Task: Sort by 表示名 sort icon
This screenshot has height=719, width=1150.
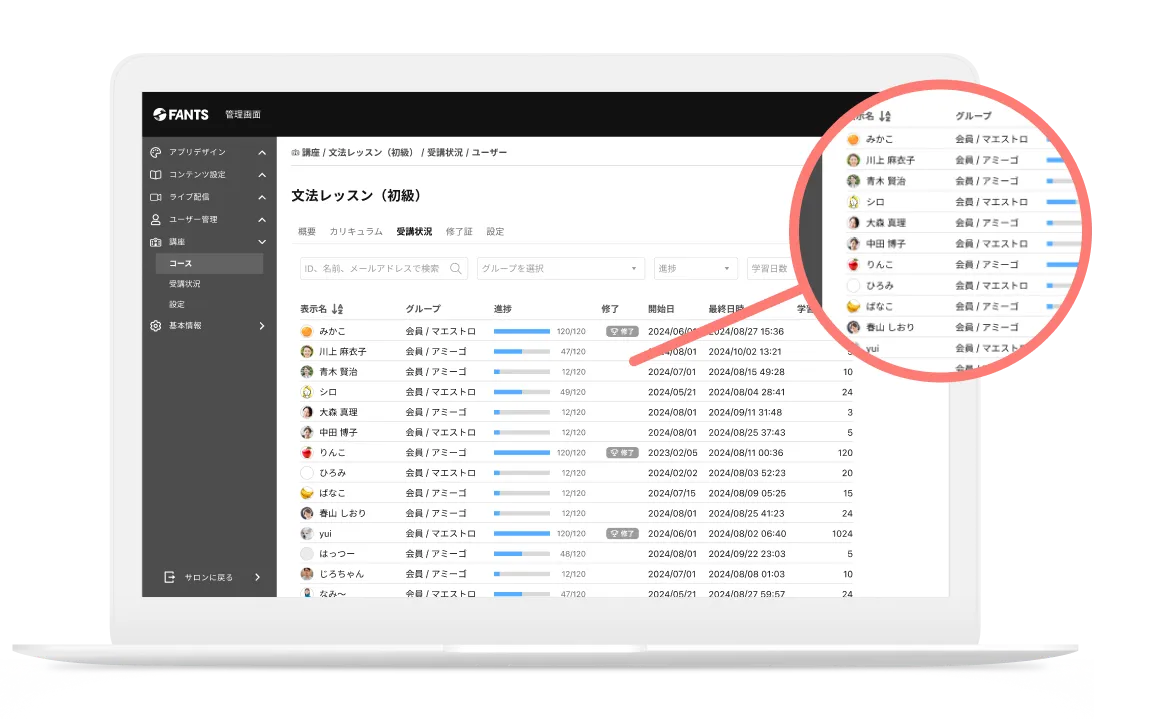Action: pyautogui.click(x=337, y=309)
